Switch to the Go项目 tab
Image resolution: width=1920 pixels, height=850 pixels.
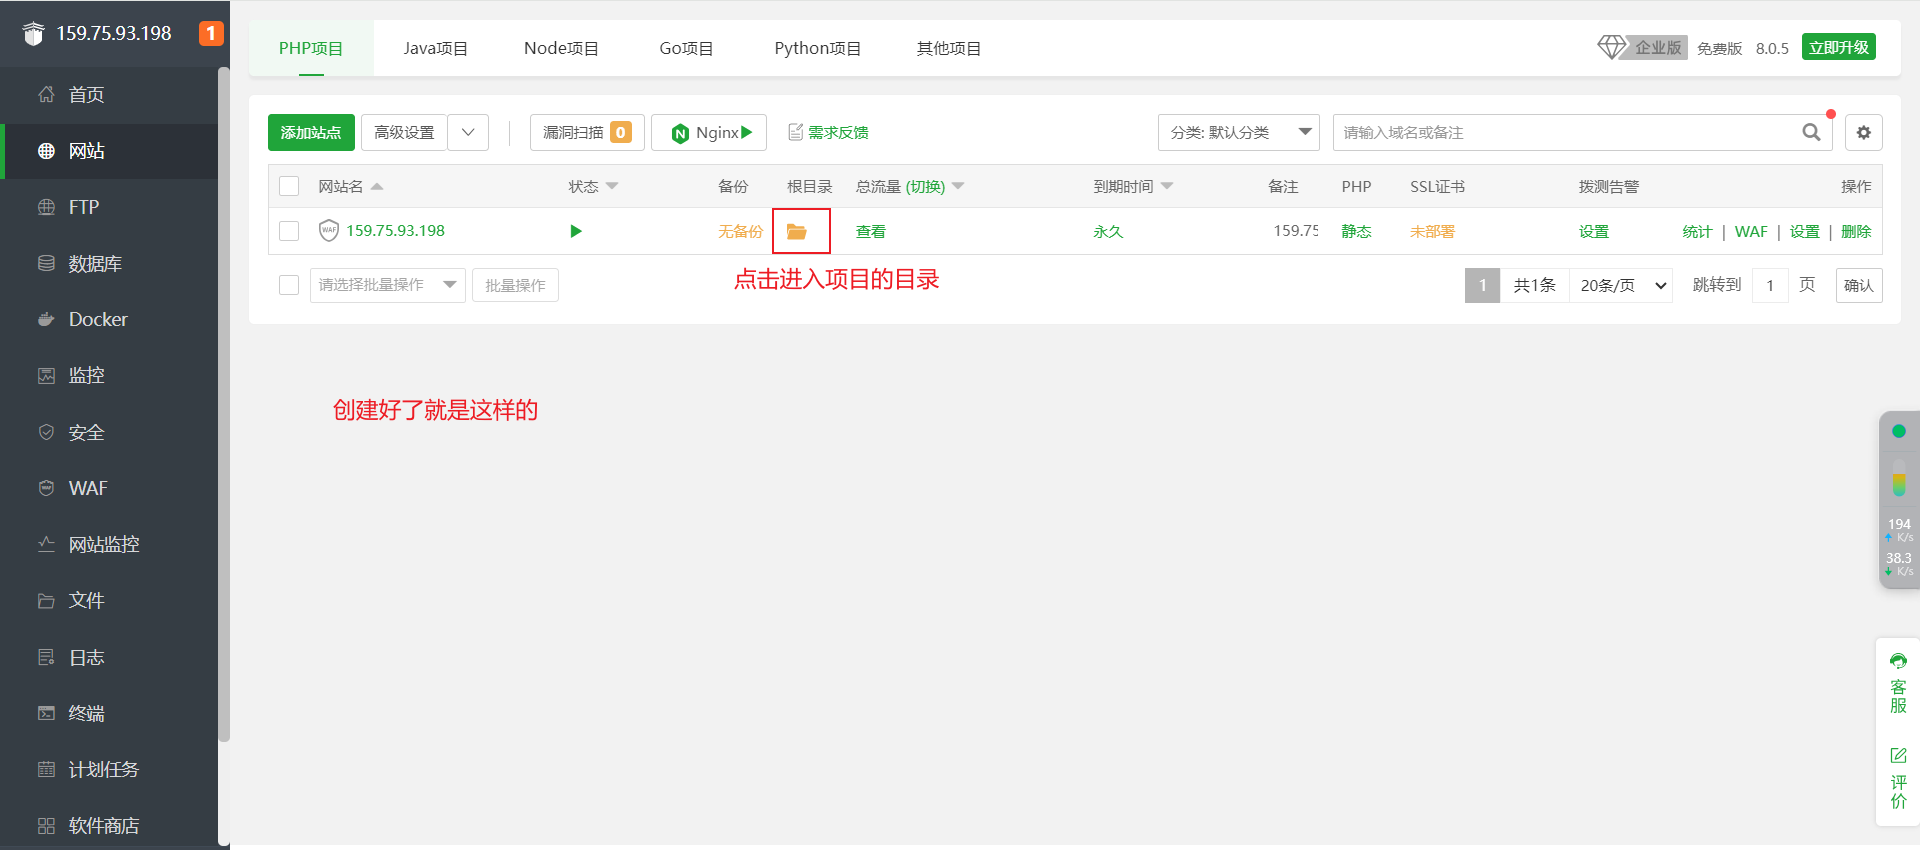tap(686, 48)
